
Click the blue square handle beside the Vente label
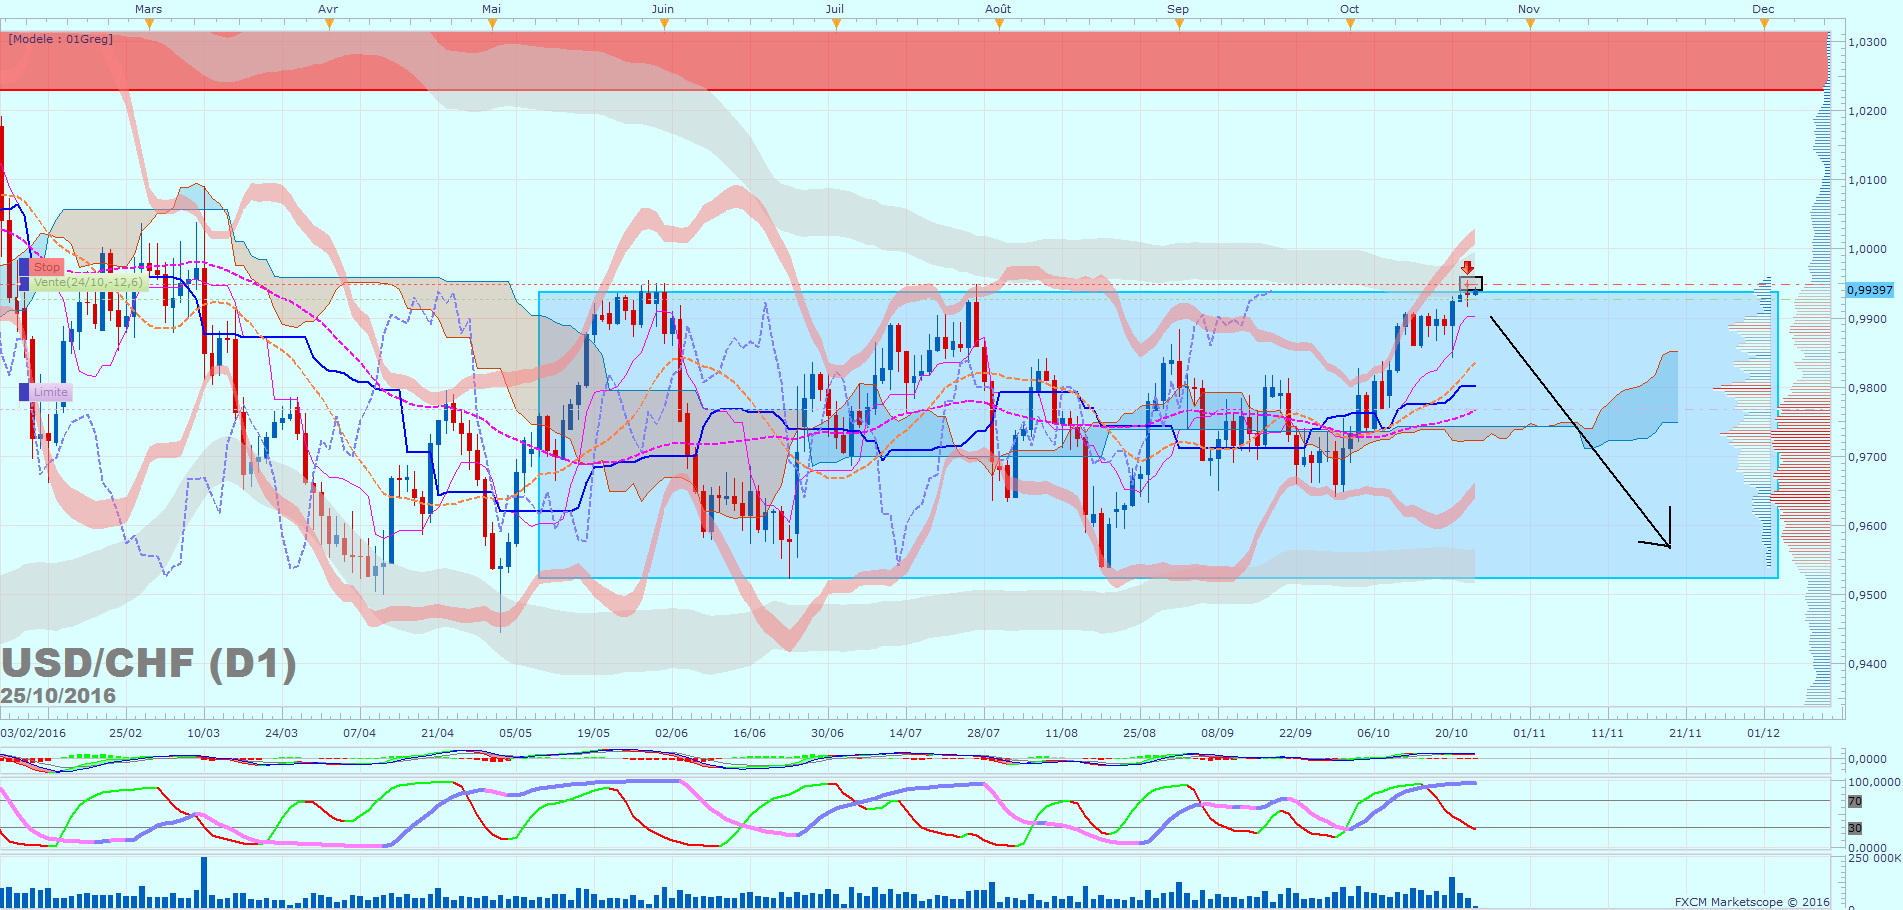click(x=24, y=283)
